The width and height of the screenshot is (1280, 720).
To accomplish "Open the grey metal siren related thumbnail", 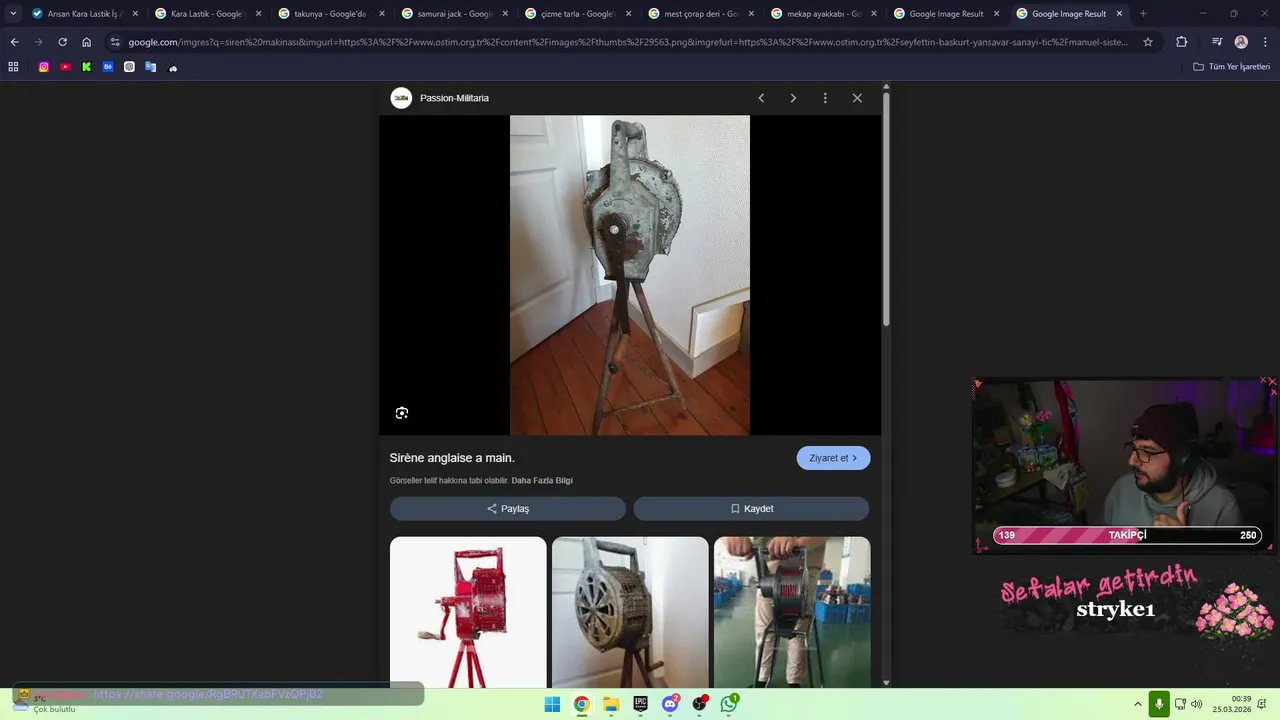I will point(630,612).
